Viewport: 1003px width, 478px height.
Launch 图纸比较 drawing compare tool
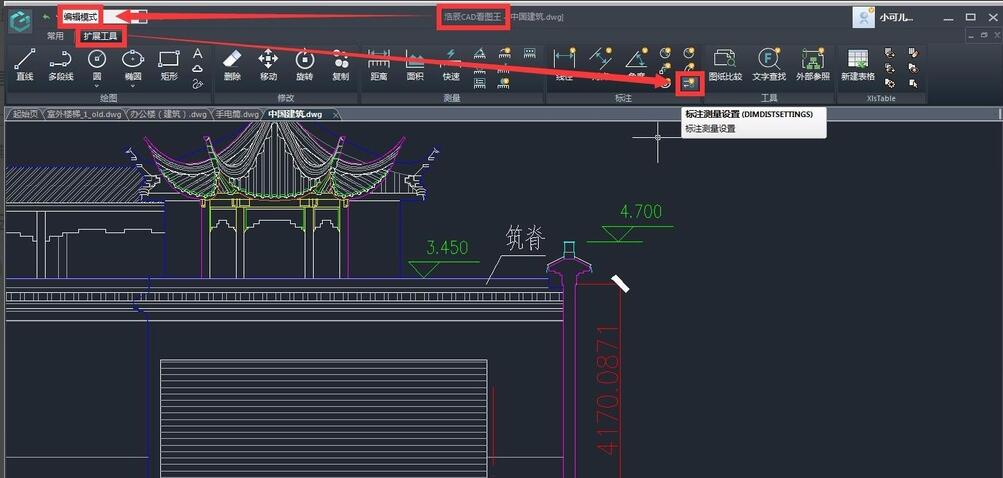[725, 63]
